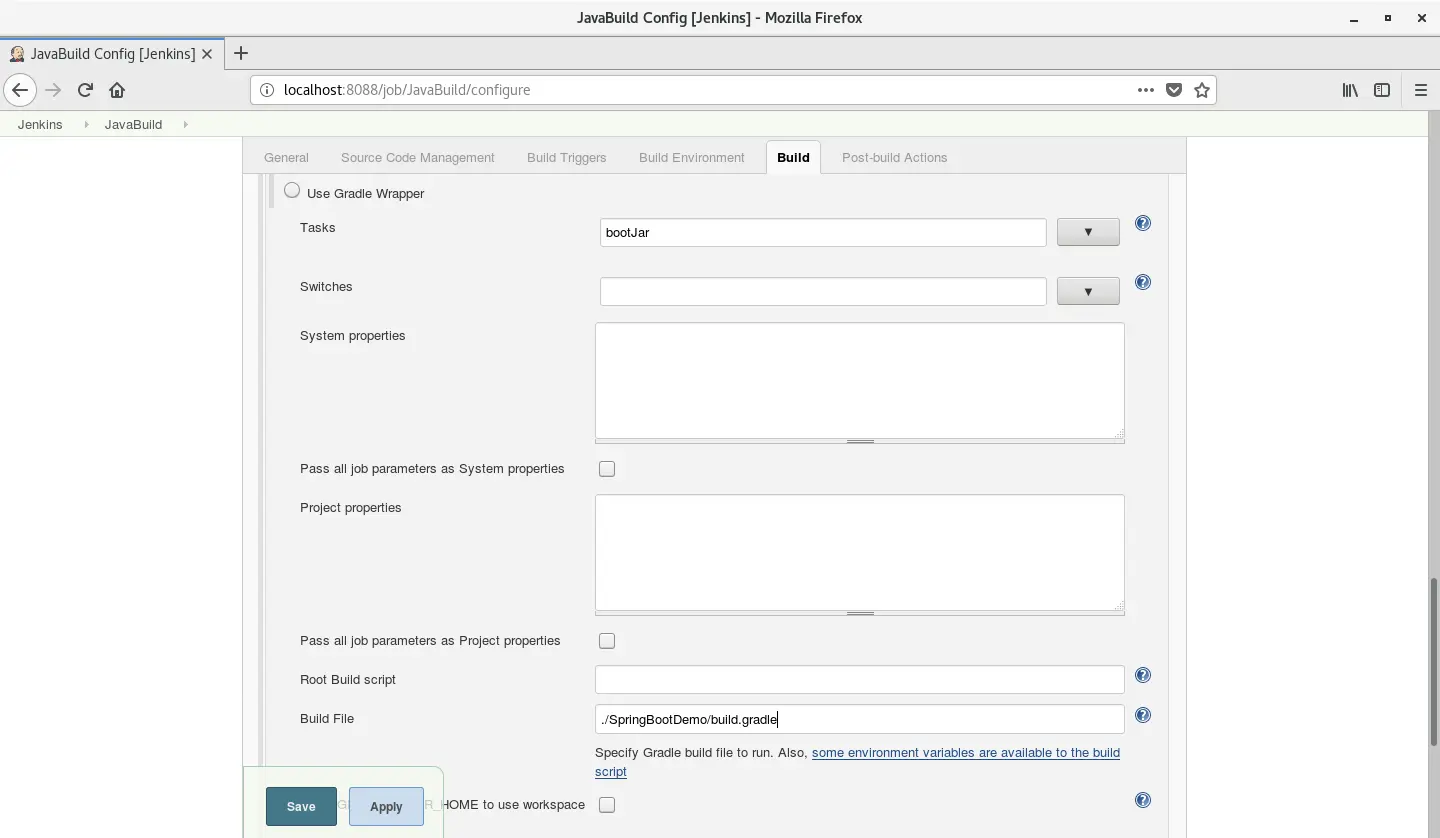This screenshot has height=838, width=1440.
Task: Open the Firefox Library icon
Action: point(1350,90)
